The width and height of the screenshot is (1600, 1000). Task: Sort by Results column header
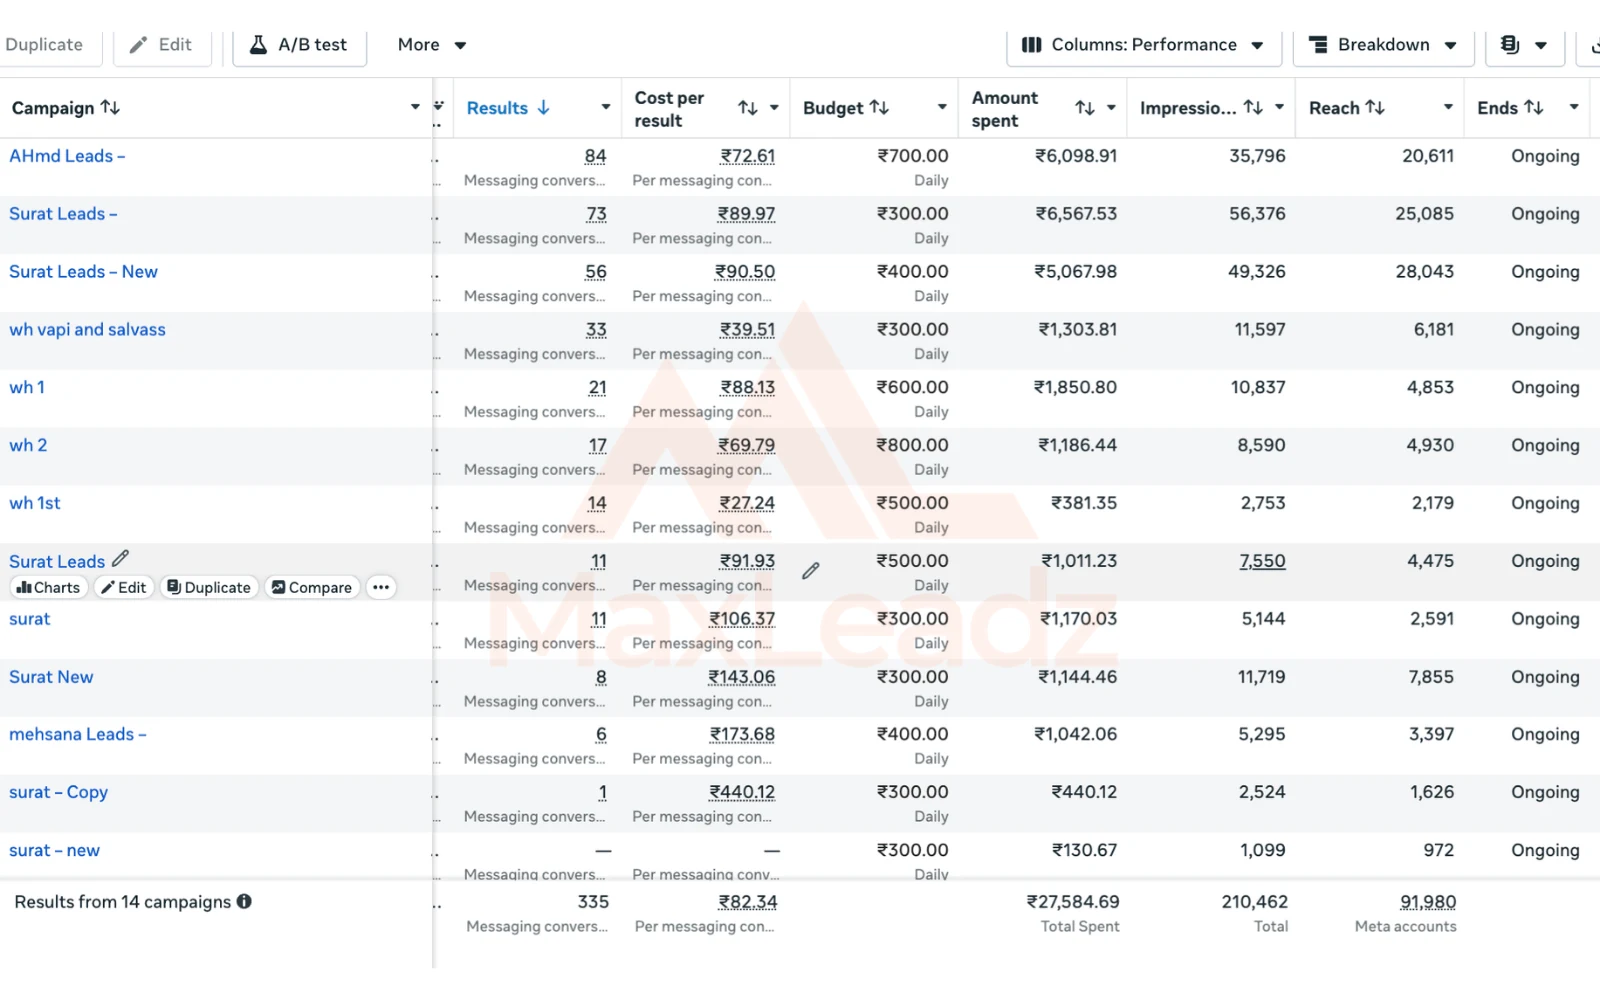pyautogui.click(x=508, y=107)
